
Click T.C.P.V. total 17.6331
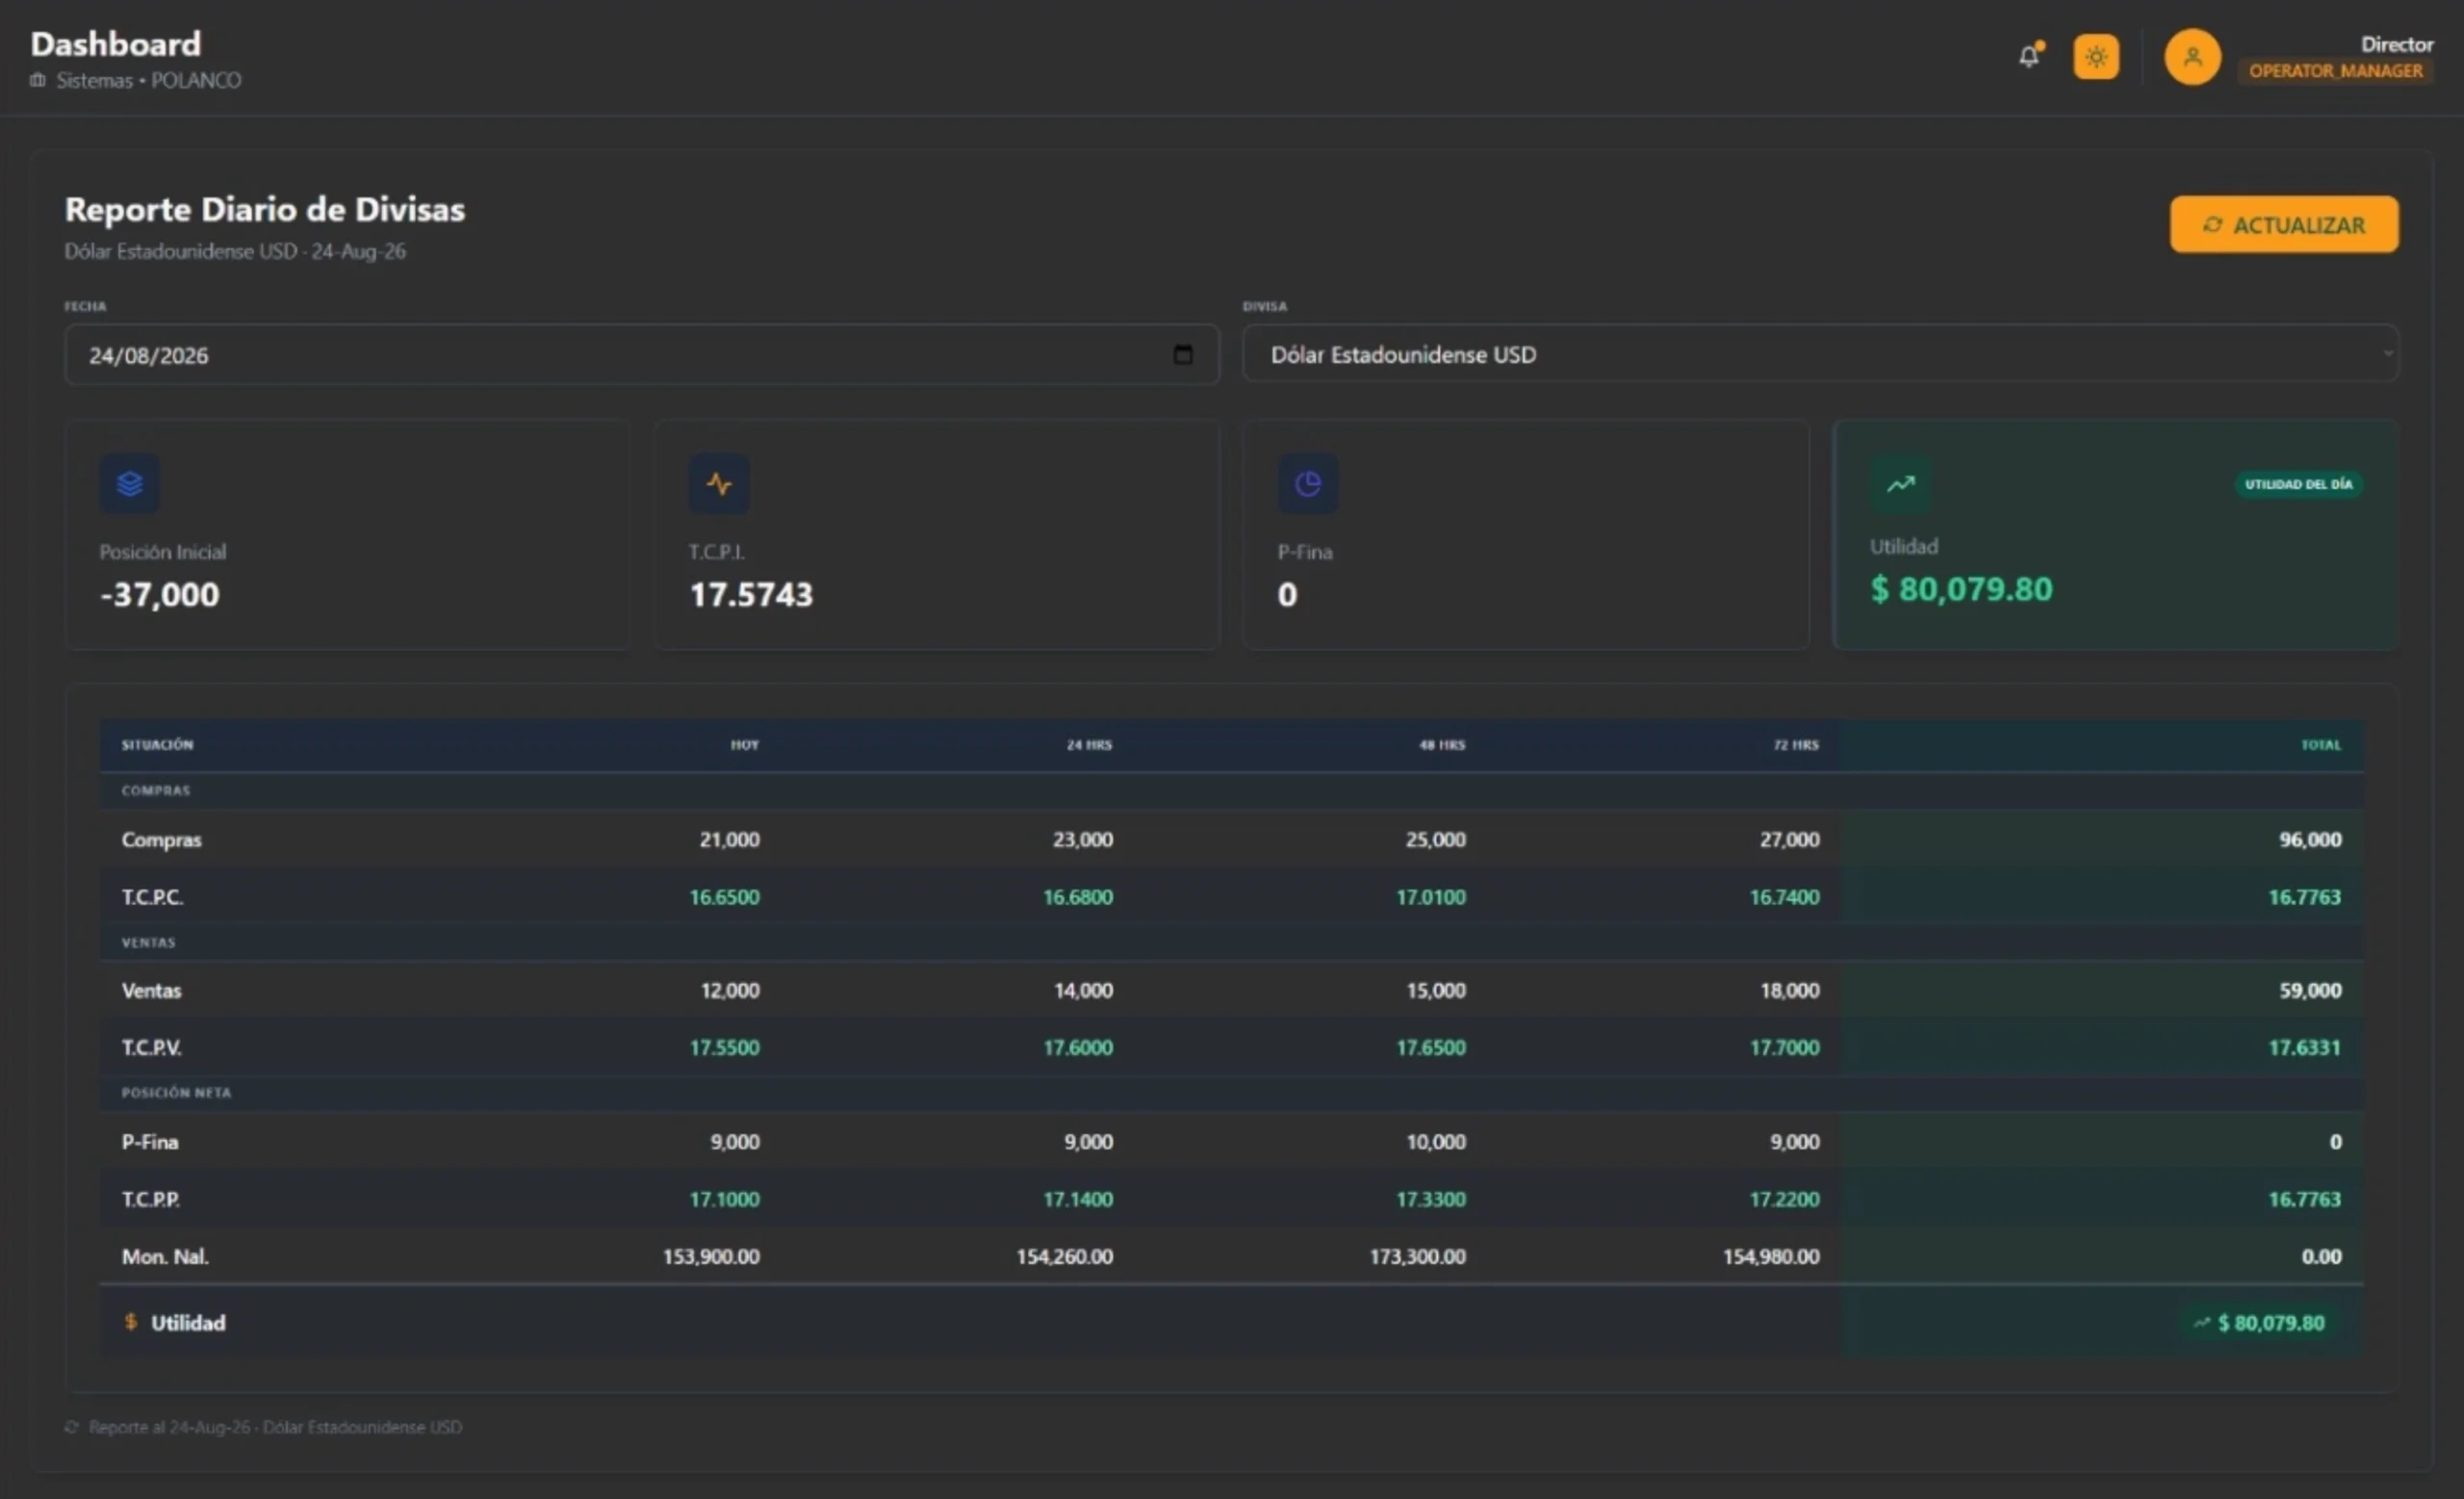tap(2305, 1048)
